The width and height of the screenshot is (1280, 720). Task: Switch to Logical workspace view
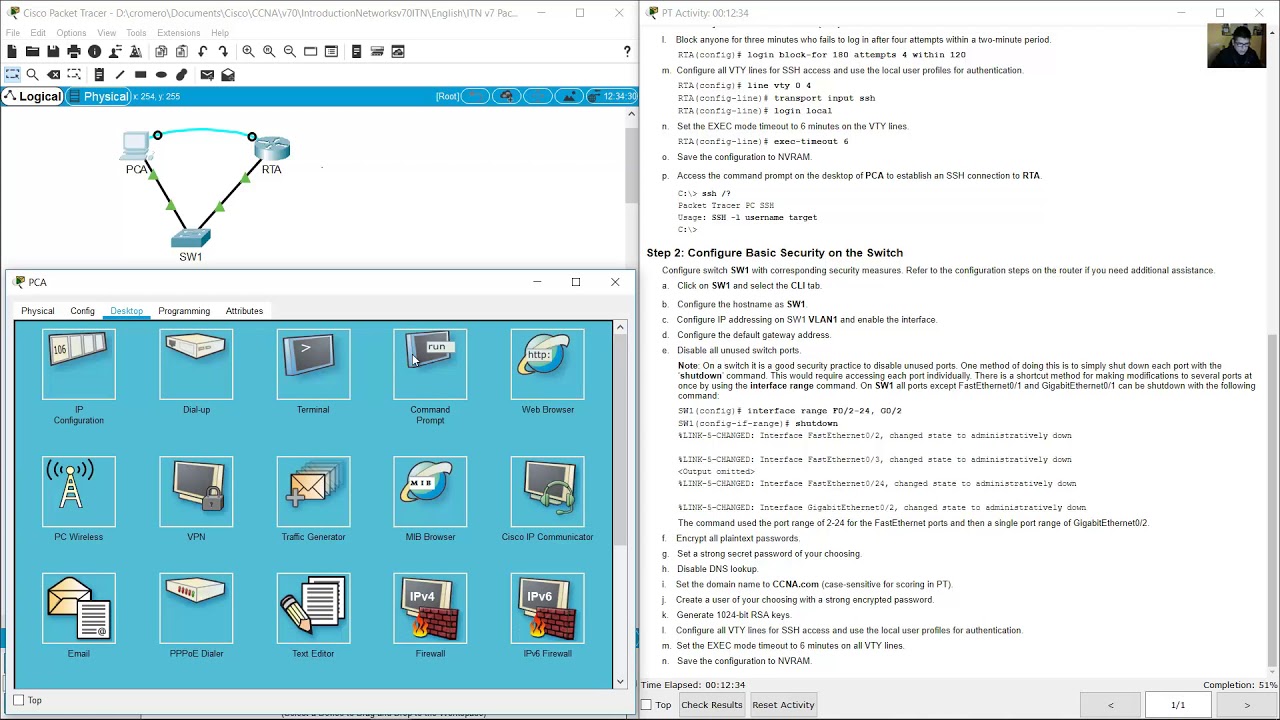click(x=33, y=96)
